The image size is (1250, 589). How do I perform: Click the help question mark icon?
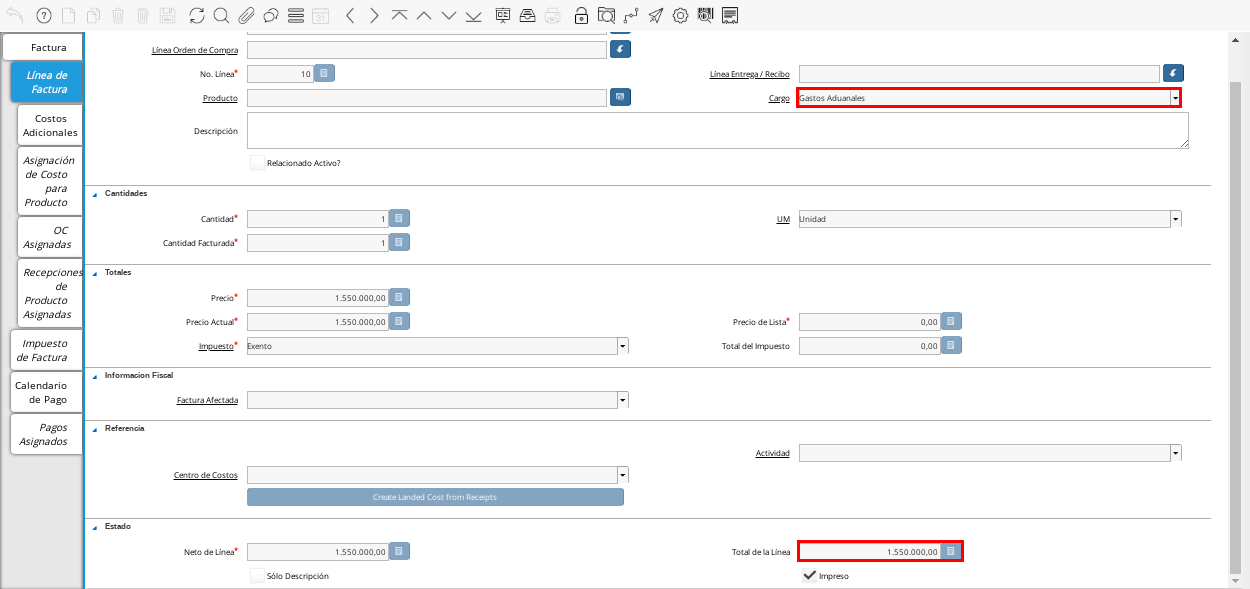(43, 15)
